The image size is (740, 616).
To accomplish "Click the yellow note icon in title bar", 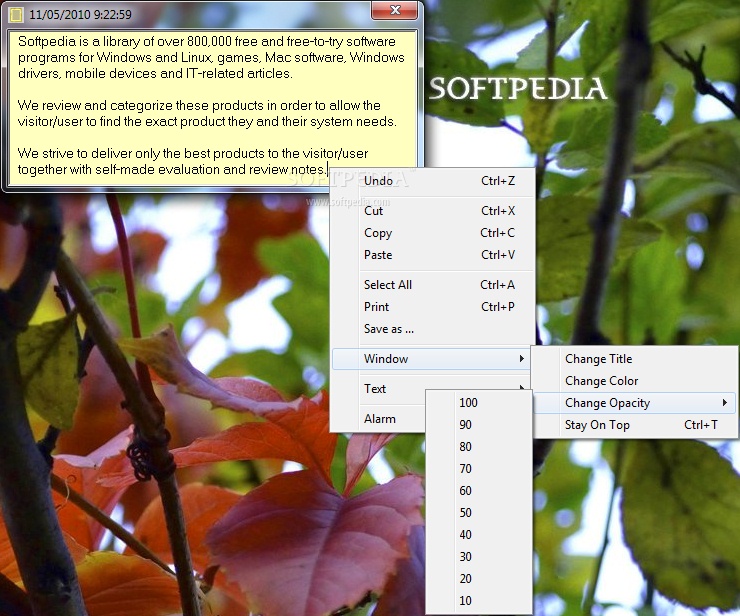I will [x=16, y=15].
